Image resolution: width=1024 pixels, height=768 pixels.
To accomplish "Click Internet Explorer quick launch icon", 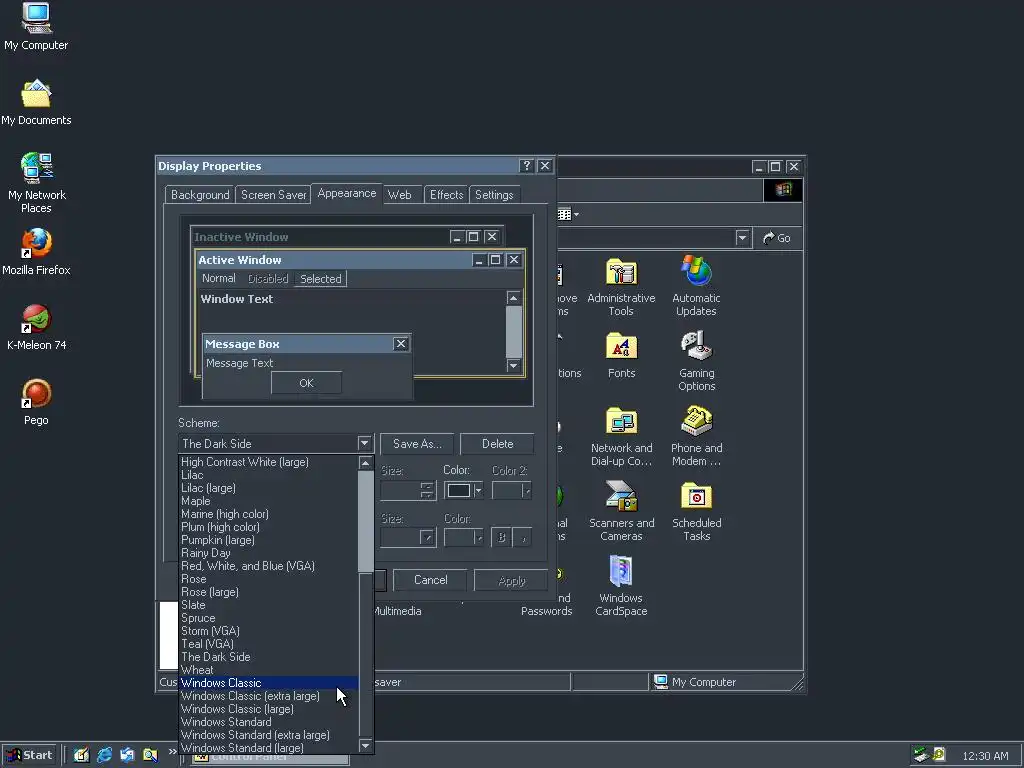I will [x=104, y=755].
